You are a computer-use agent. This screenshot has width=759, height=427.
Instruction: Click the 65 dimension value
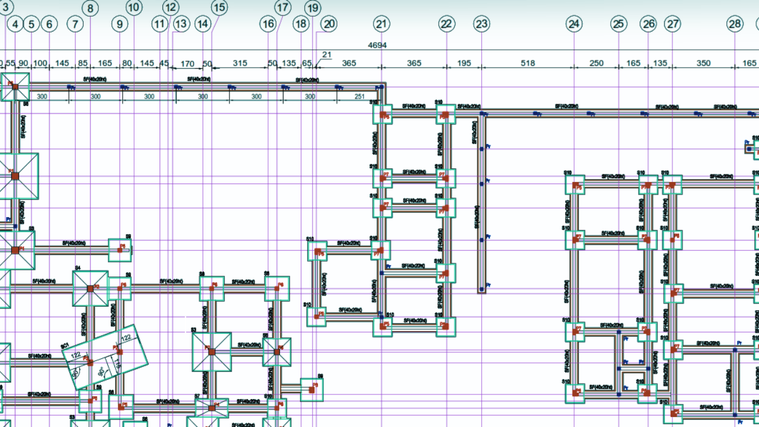tap(307, 63)
